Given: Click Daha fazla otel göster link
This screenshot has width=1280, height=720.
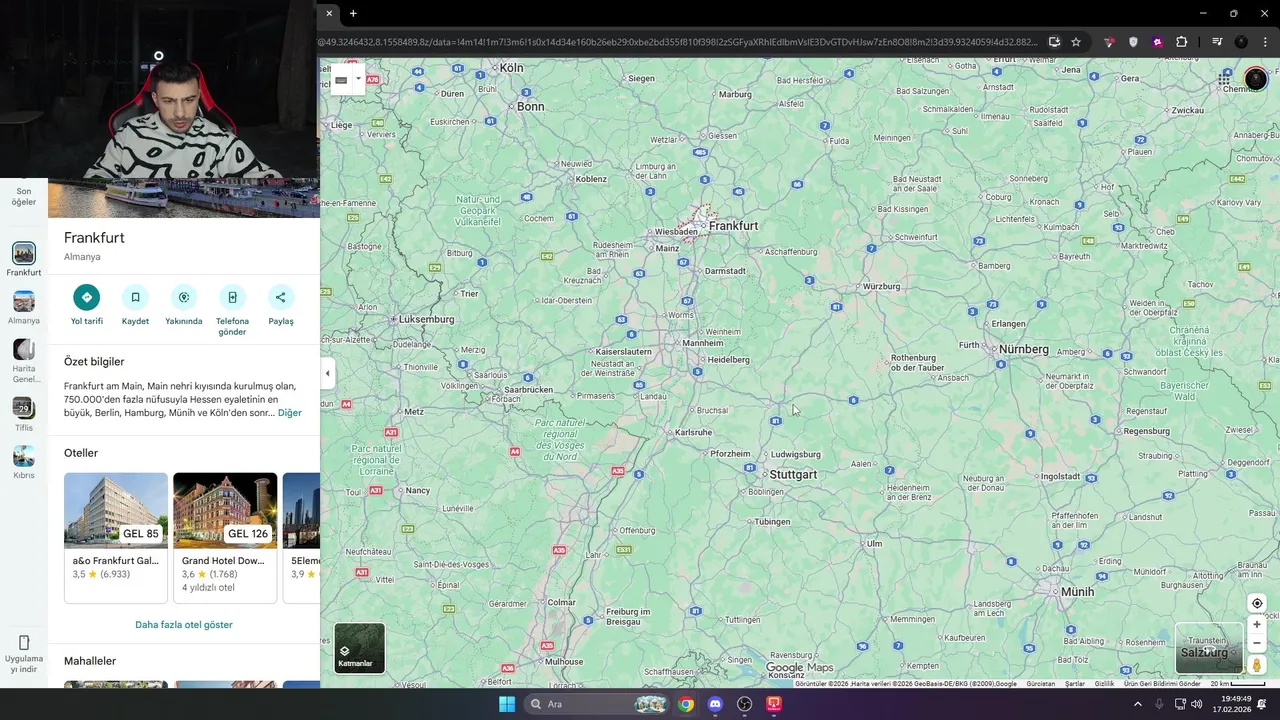Looking at the screenshot, I should click(184, 625).
